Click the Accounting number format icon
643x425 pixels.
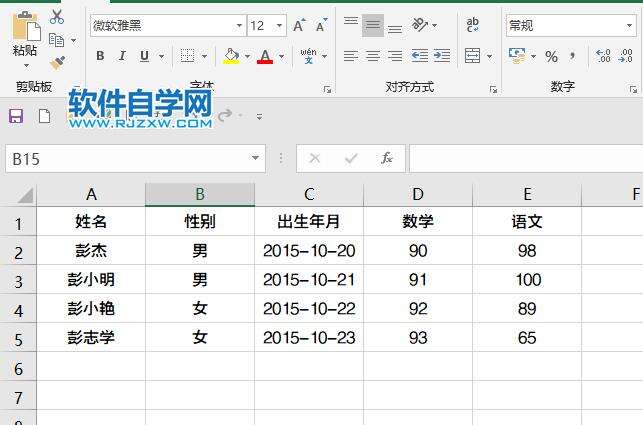pyautogui.click(x=517, y=56)
